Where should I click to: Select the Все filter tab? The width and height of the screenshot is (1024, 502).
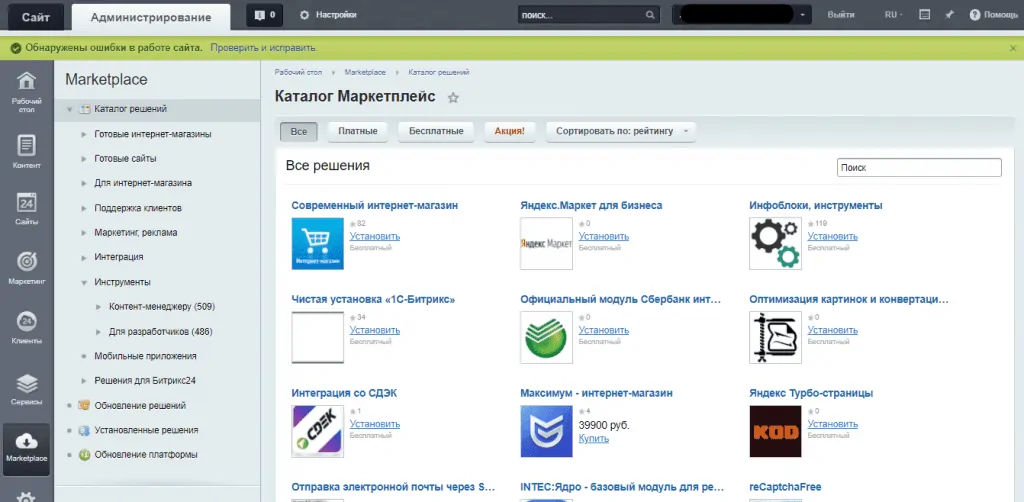coord(298,131)
